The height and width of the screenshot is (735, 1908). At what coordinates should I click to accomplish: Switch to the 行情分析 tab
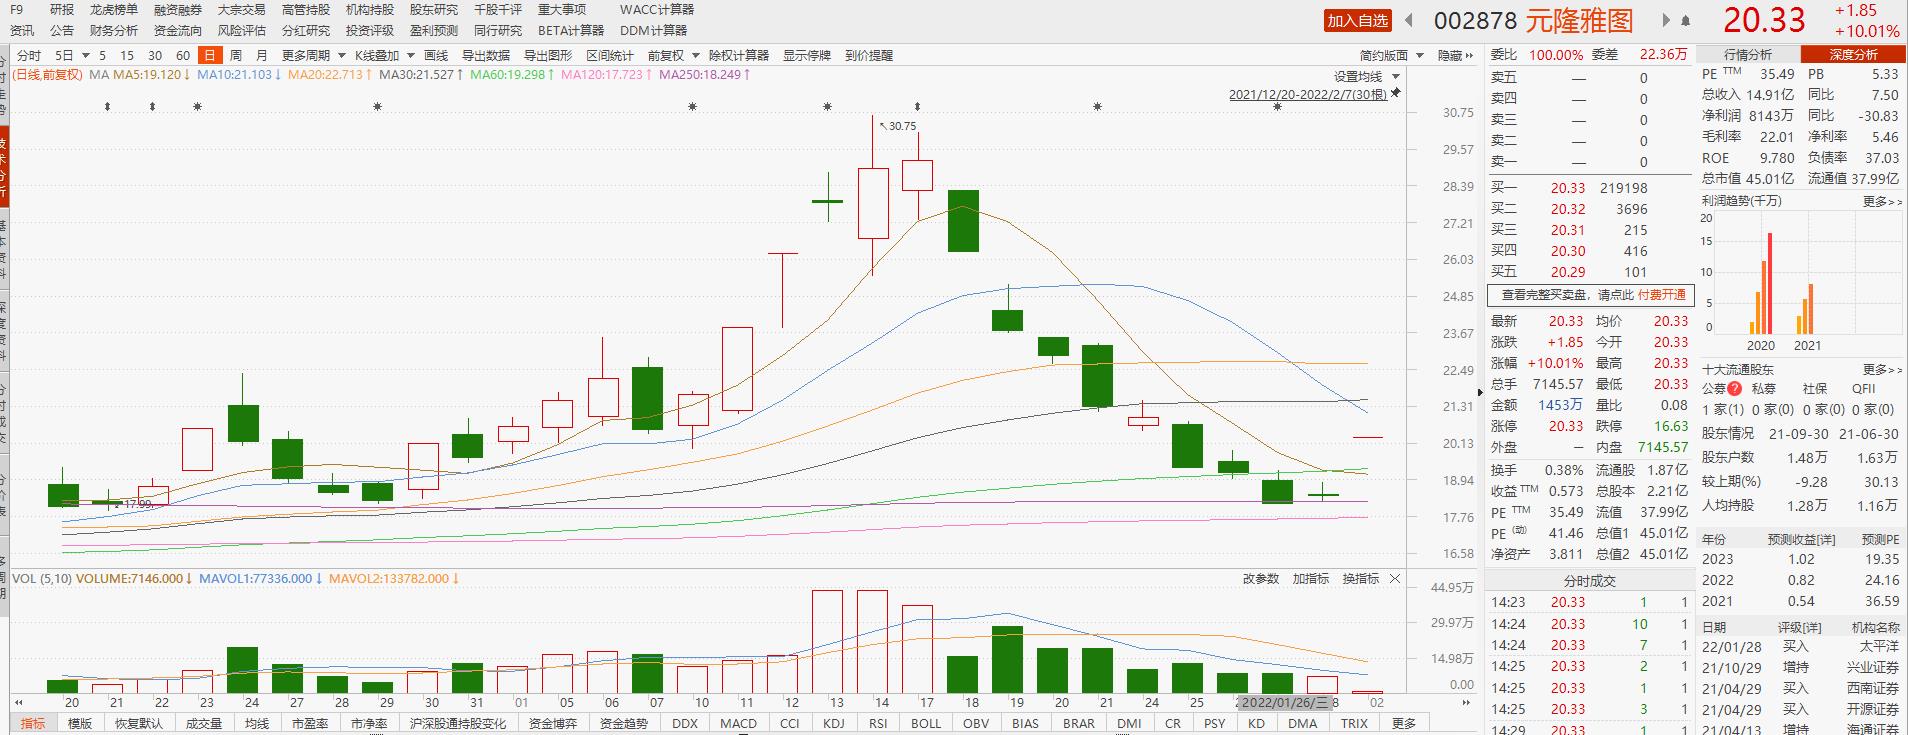click(1747, 55)
